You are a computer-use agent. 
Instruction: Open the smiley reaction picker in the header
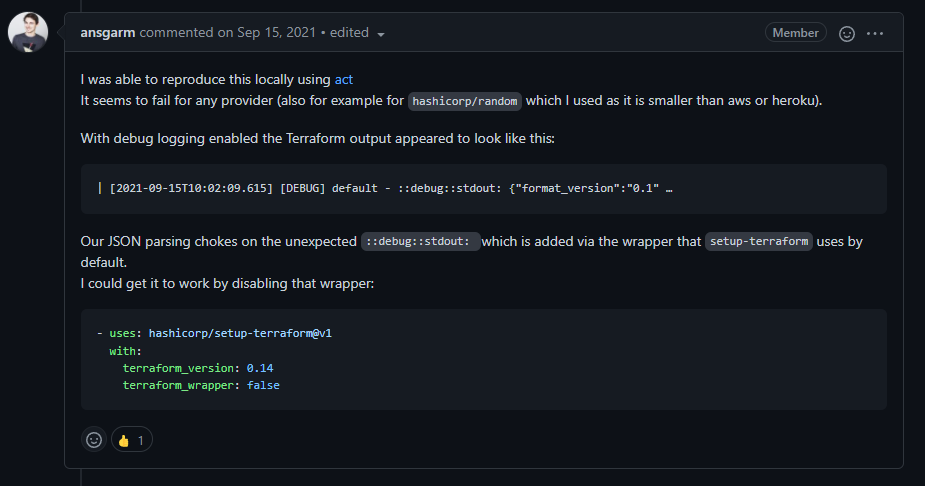847,34
